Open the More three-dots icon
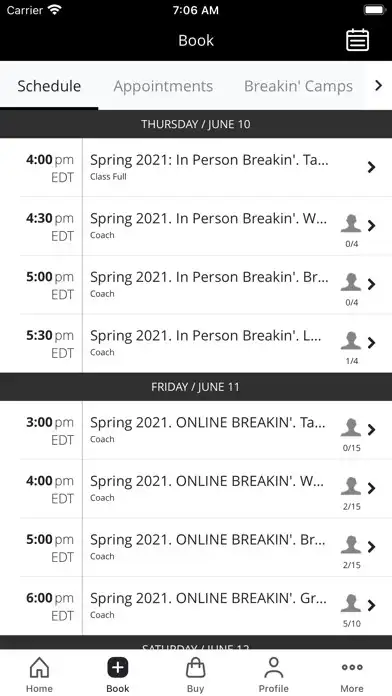The height and width of the screenshot is (696, 392). 352,667
